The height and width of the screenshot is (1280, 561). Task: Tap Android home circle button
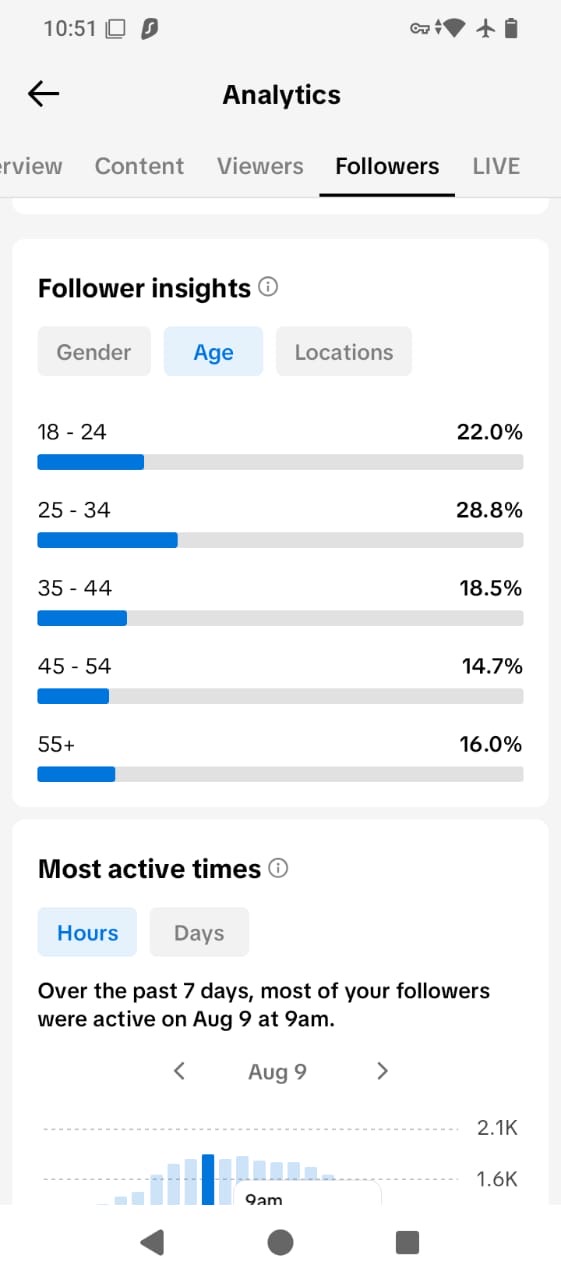tap(281, 1242)
